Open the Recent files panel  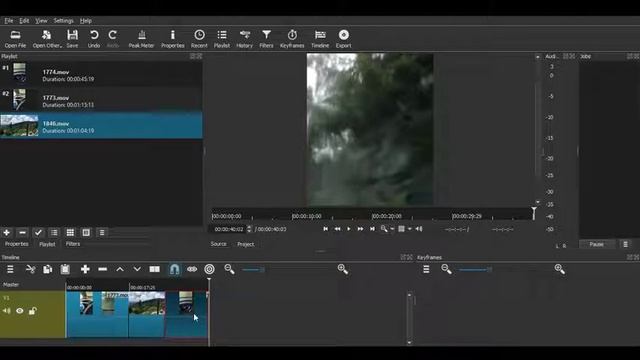coord(199,39)
